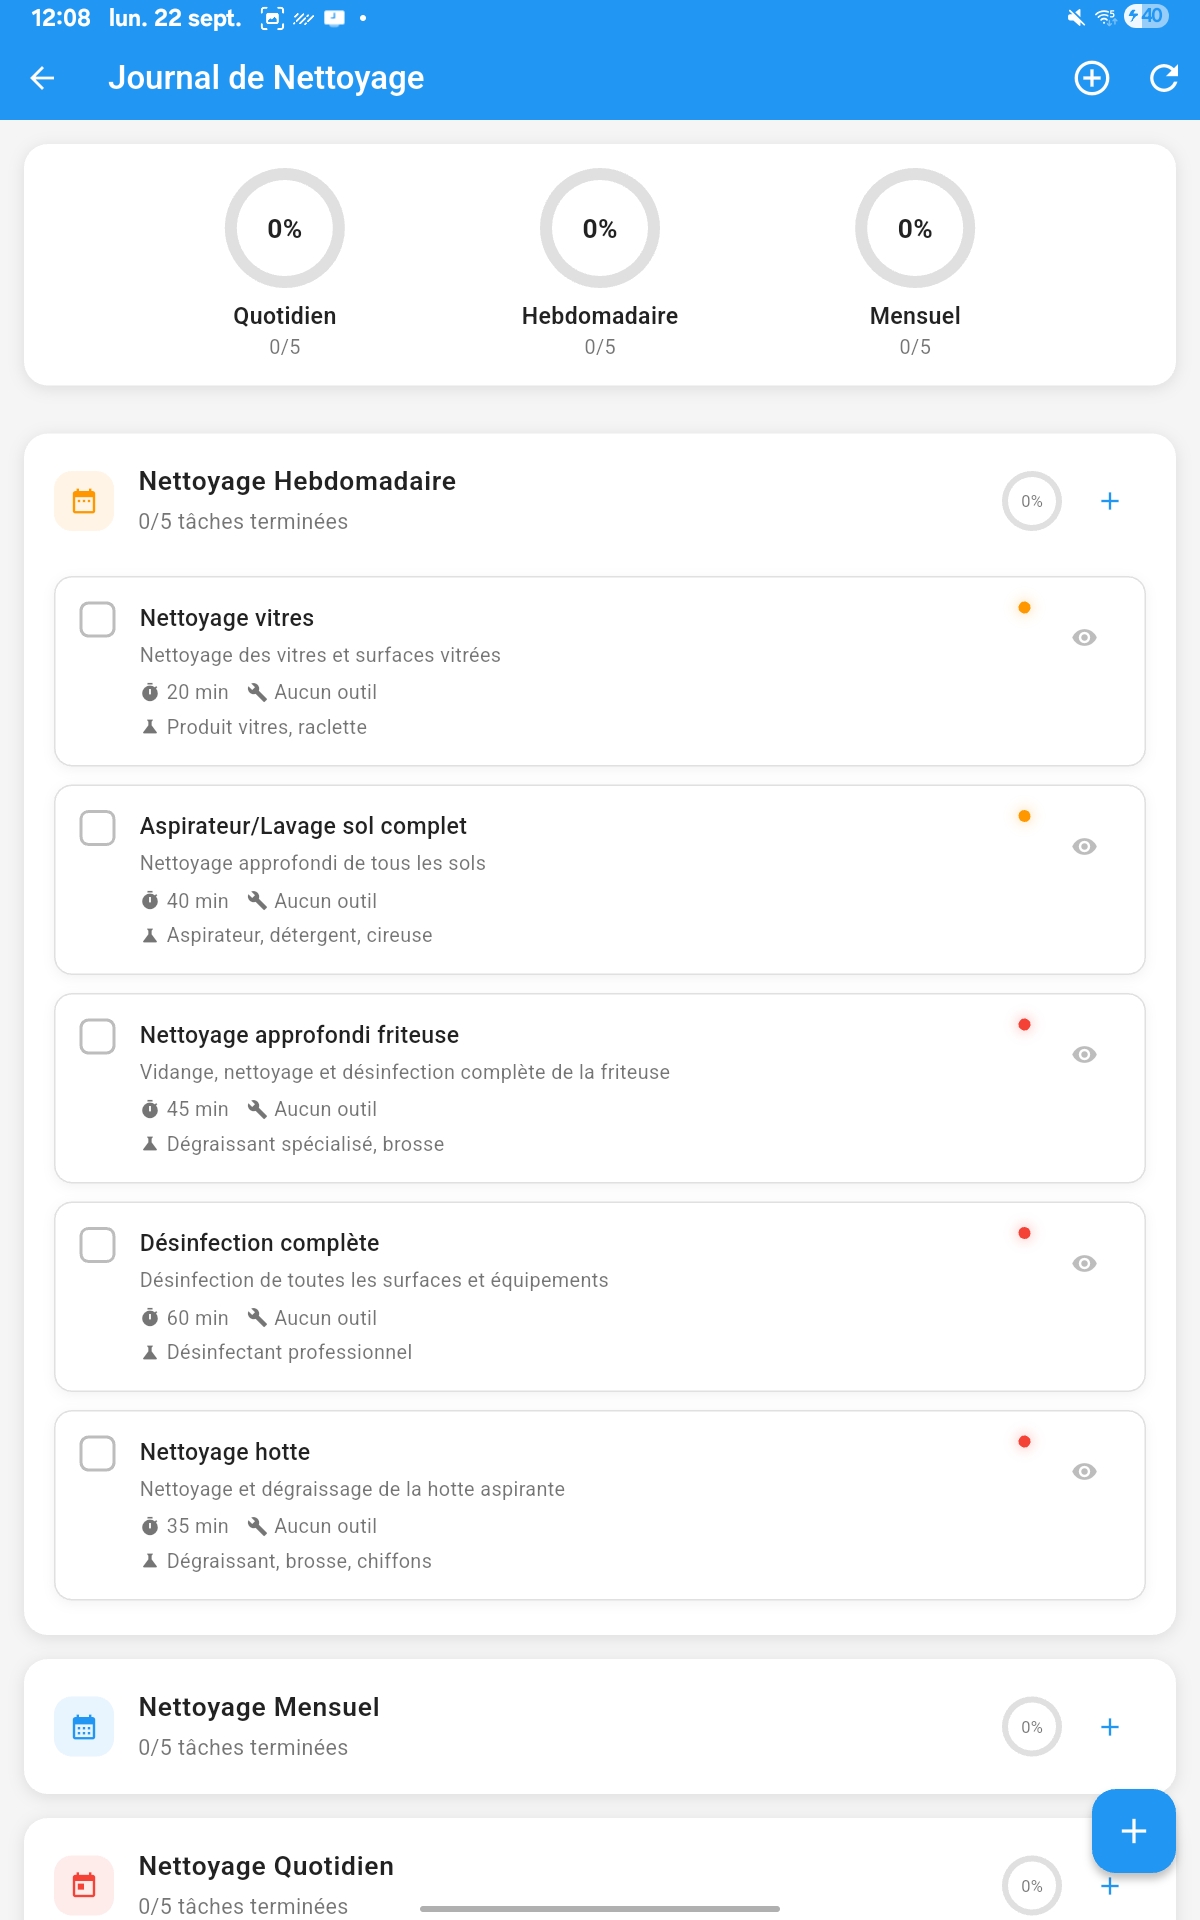The image size is (1200, 1920).
Task: Mark Aspirateur/Lavage sol complet as done
Action: tap(97, 828)
